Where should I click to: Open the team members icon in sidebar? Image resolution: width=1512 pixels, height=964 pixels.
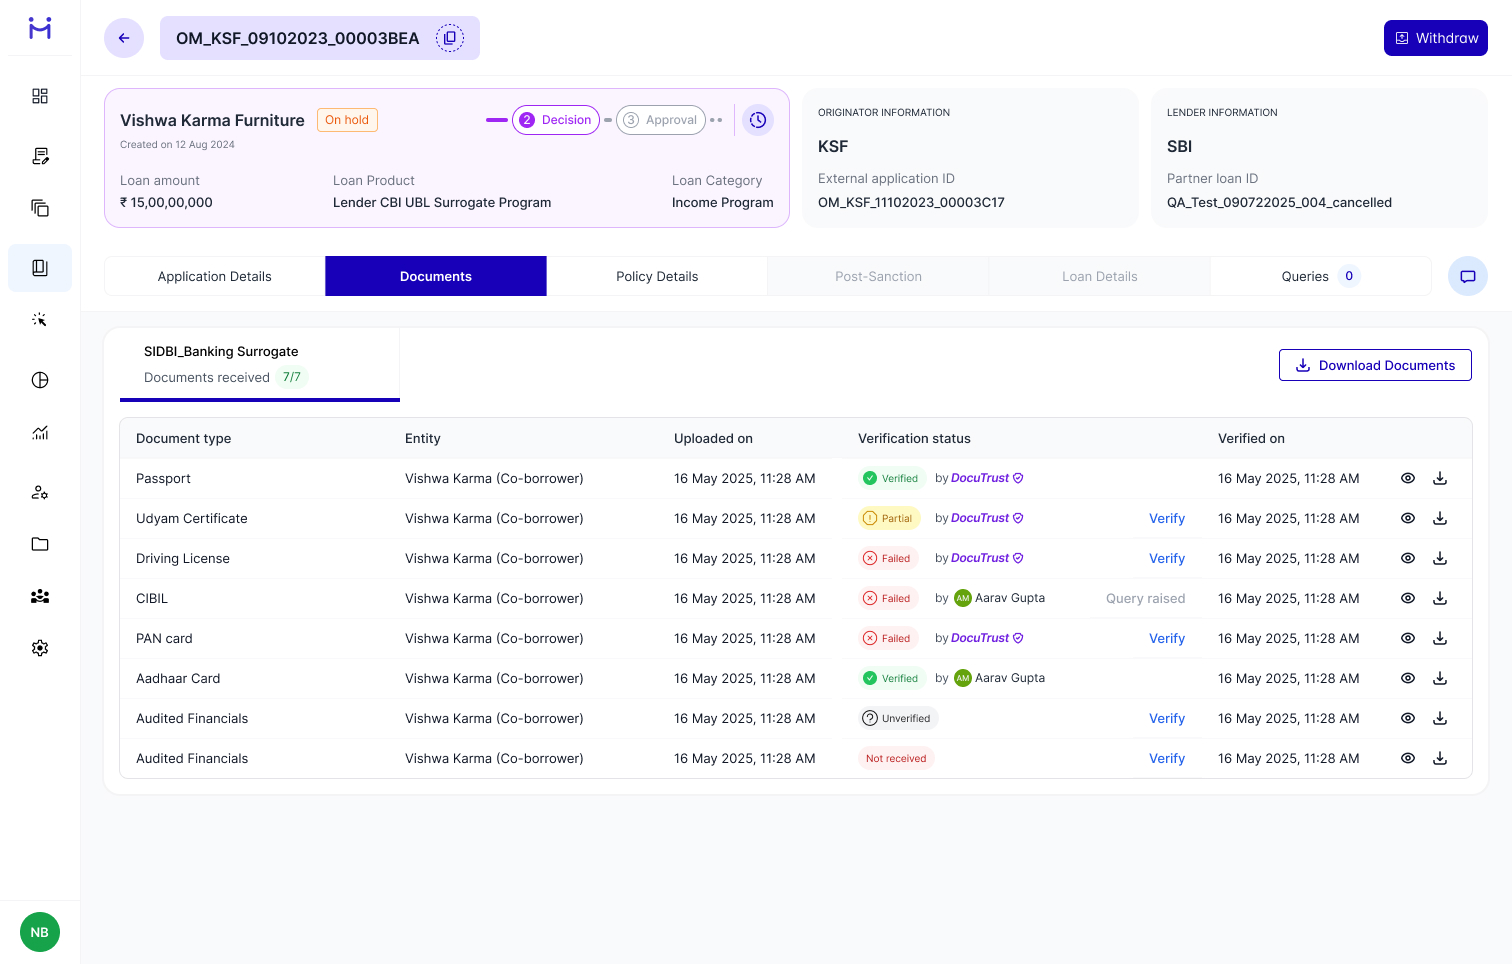[x=40, y=596]
